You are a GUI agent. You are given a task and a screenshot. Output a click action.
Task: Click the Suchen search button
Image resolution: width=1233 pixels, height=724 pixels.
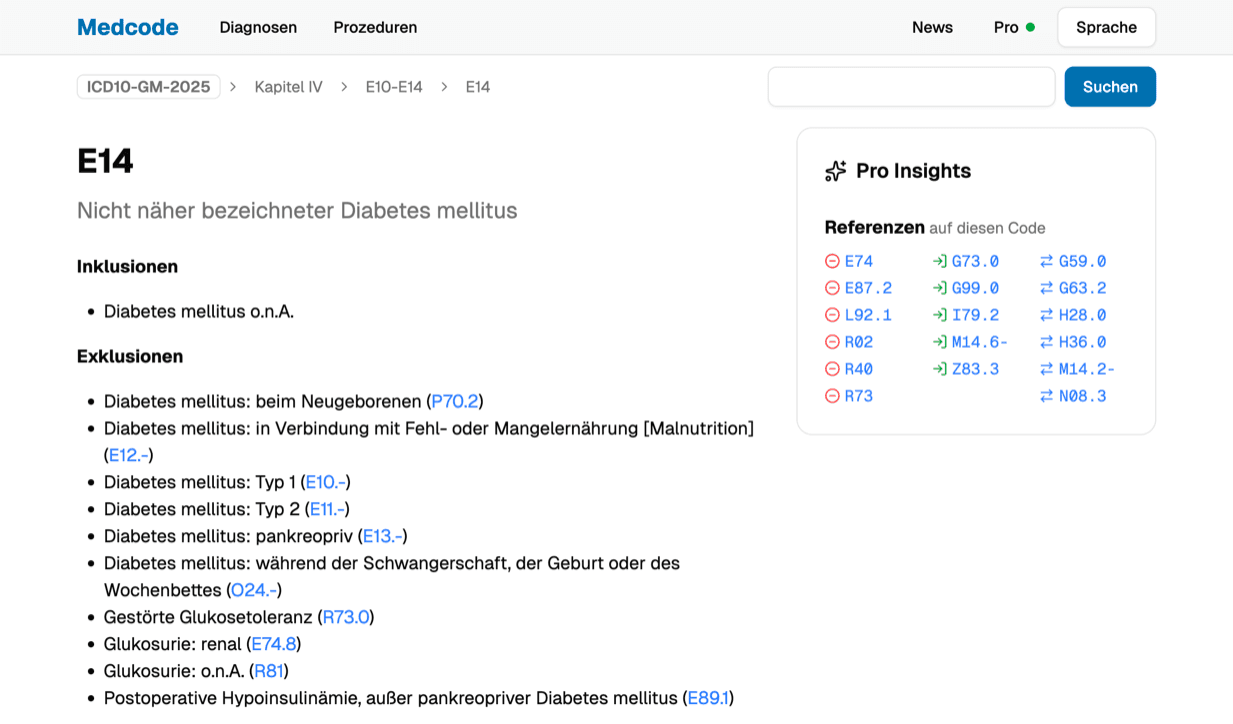(x=1110, y=87)
